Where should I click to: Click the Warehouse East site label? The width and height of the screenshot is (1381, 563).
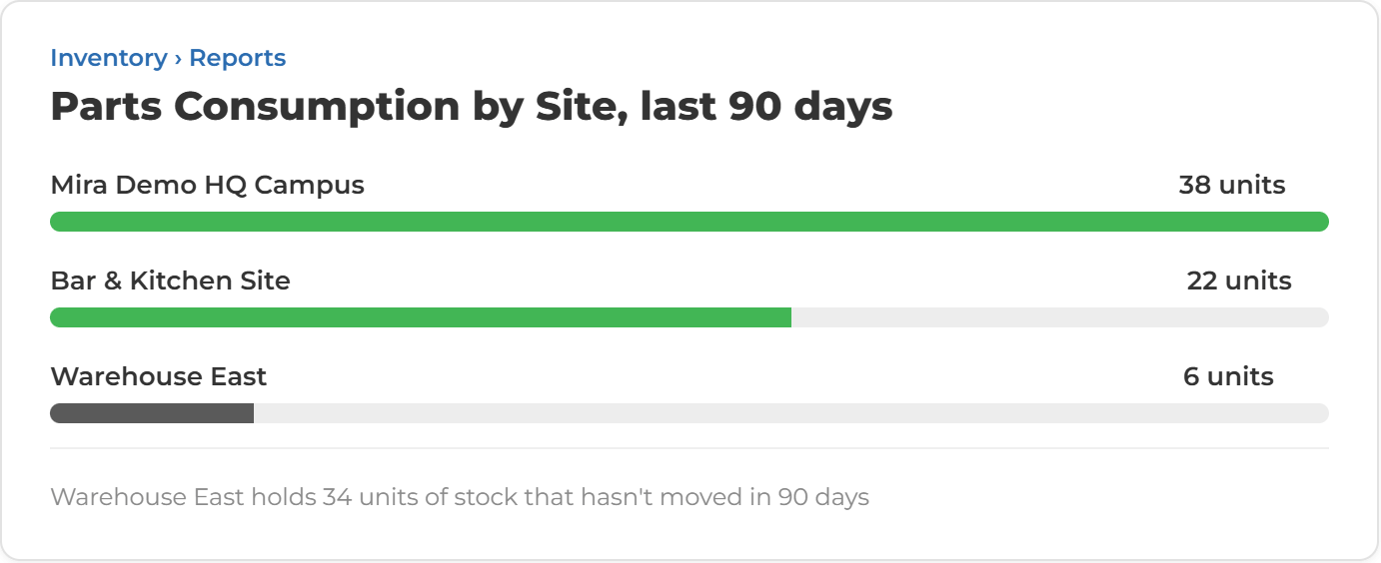click(x=158, y=377)
